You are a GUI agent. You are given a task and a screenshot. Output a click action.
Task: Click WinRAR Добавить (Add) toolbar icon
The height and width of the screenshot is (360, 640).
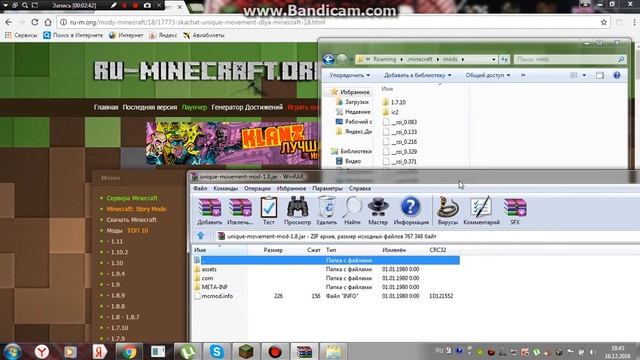[x=209, y=211]
